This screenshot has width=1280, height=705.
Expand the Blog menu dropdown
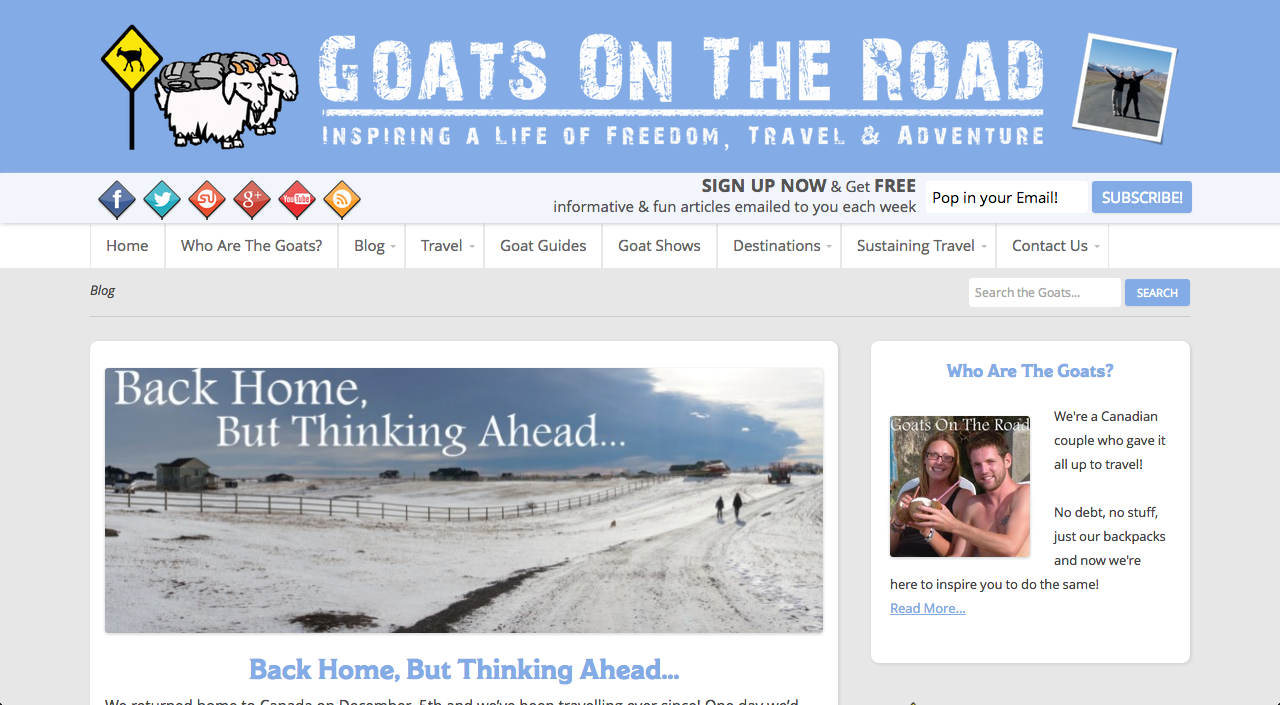[372, 246]
